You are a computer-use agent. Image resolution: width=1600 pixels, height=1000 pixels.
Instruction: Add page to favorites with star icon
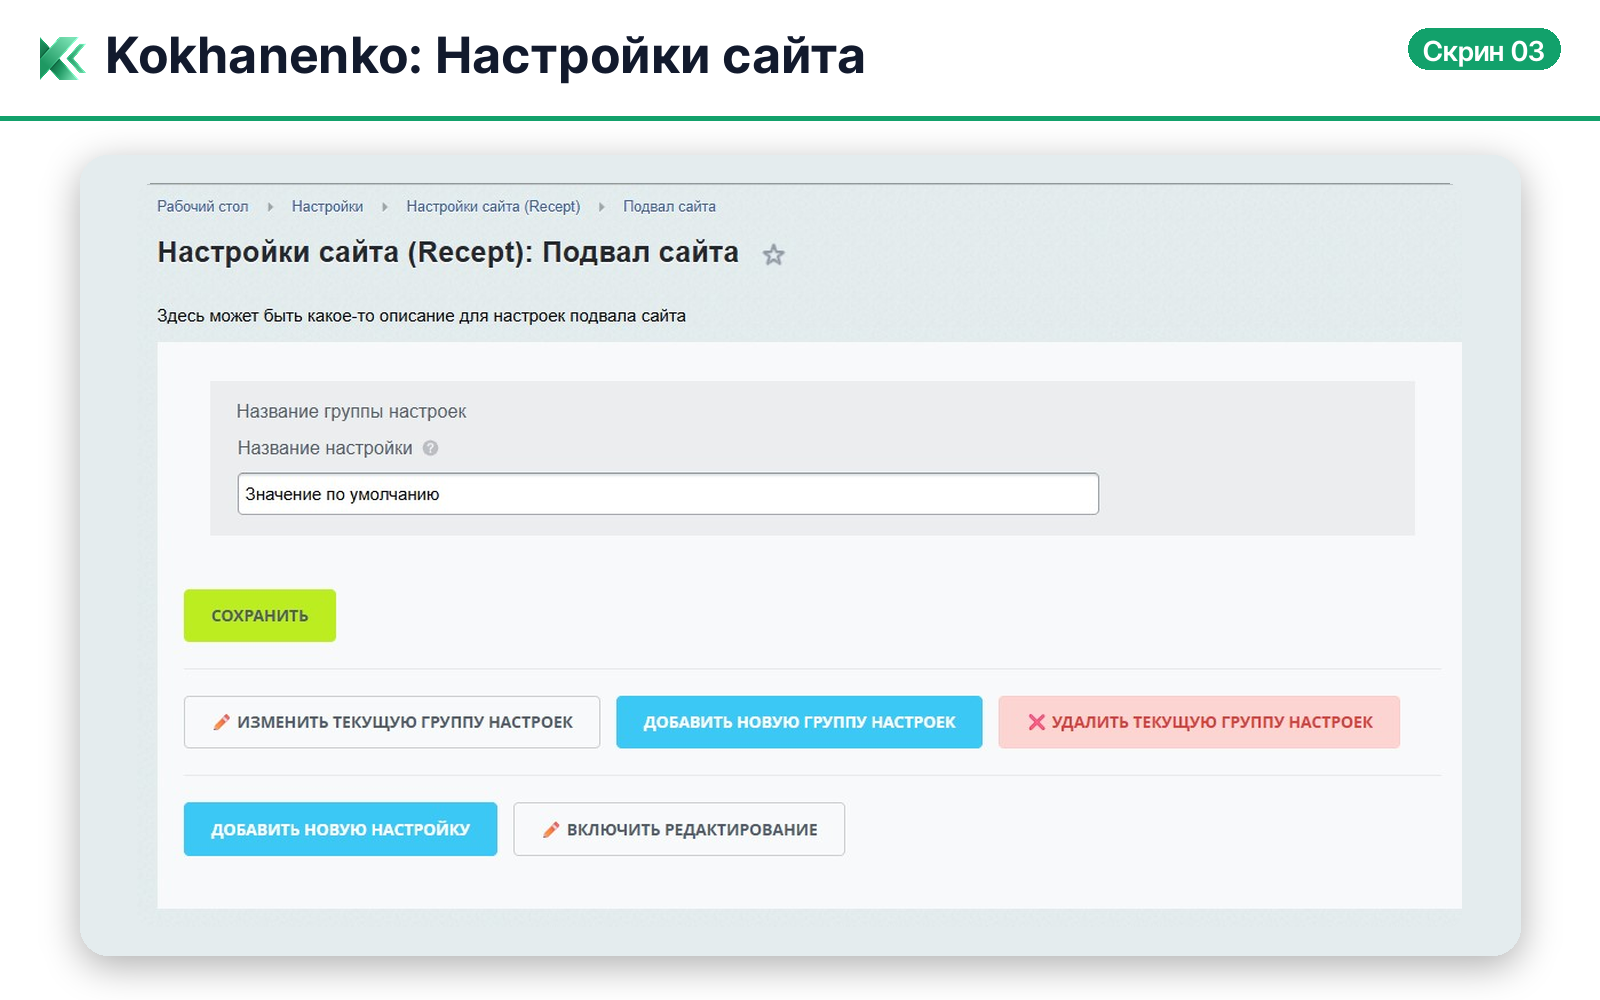(x=773, y=255)
